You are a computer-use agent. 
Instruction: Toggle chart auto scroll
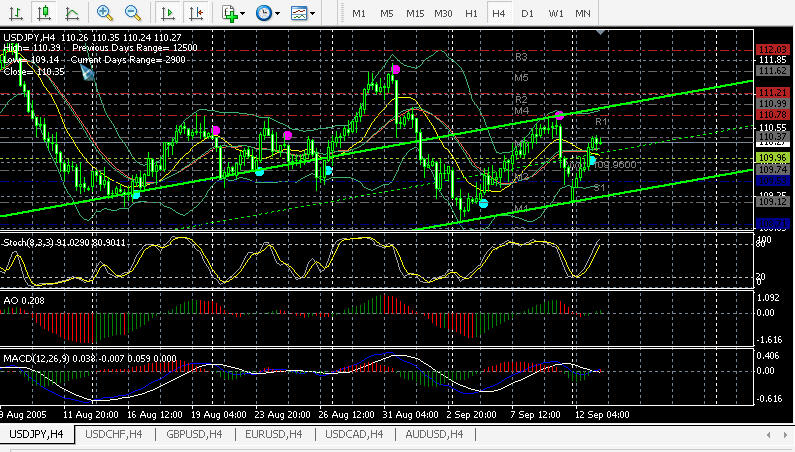(167, 13)
